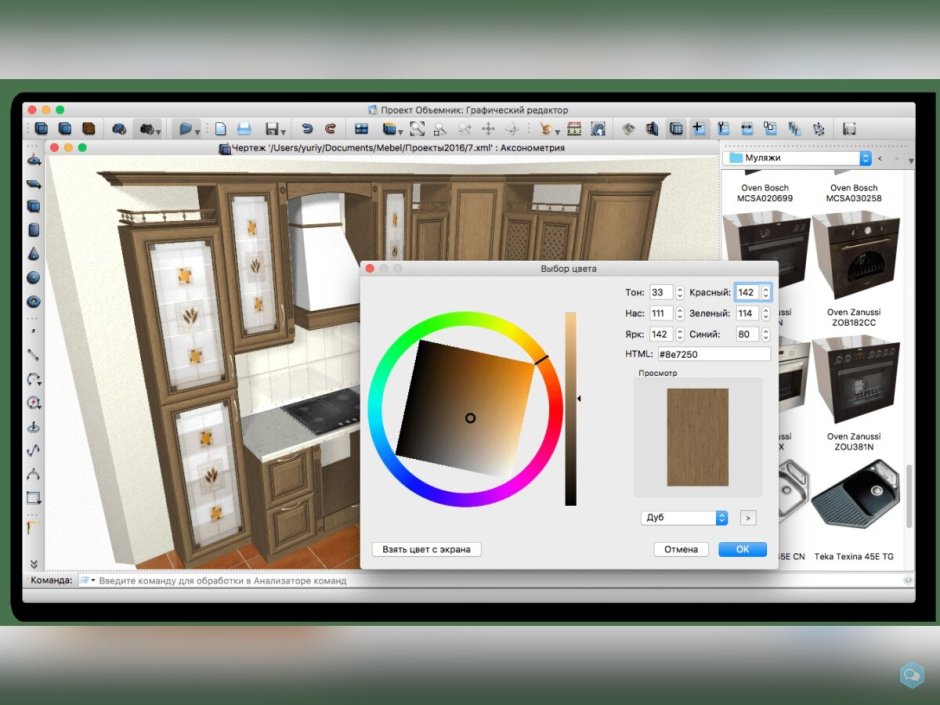Select the Teka Texina 45E TG sink thumbnail
940x705 pixels.
click(854, 495)
